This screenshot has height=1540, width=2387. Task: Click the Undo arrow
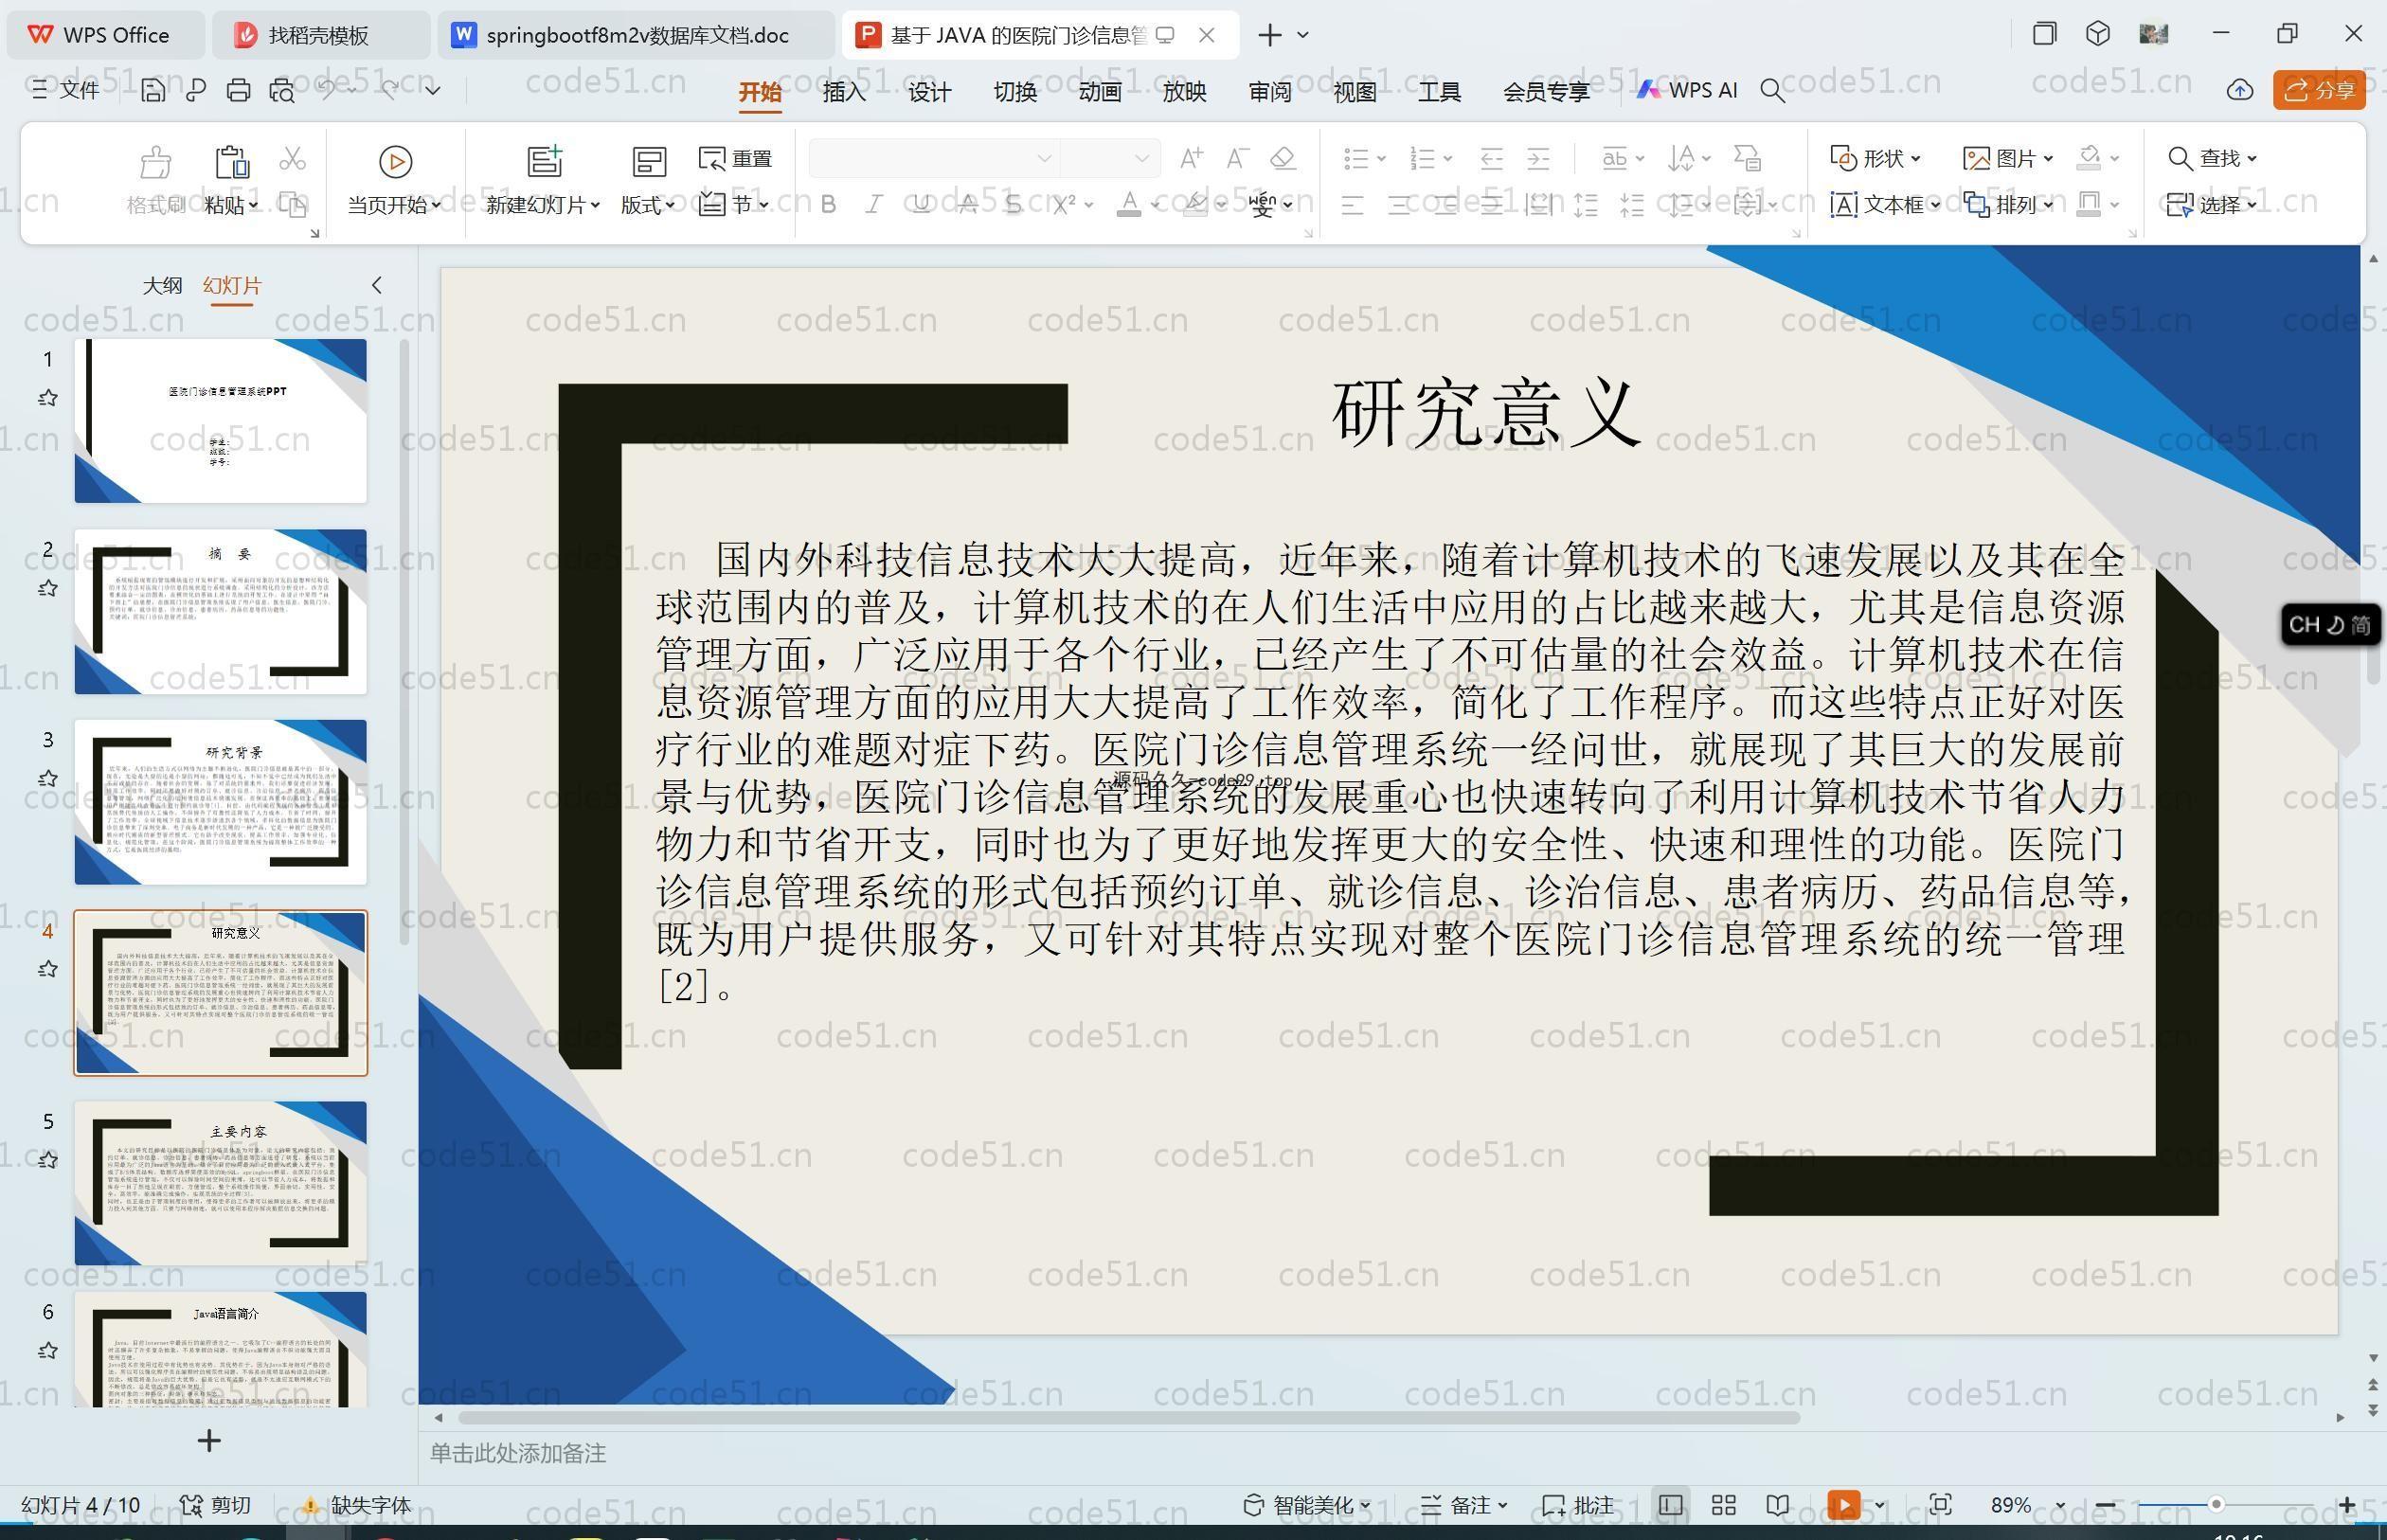pos(326,90)
